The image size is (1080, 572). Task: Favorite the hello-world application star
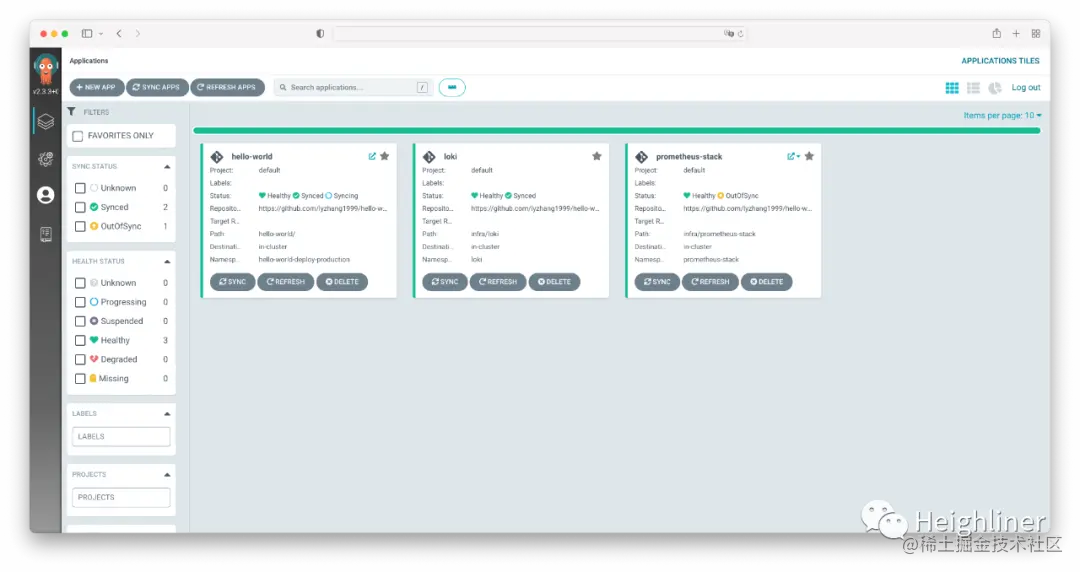[385, 156]
